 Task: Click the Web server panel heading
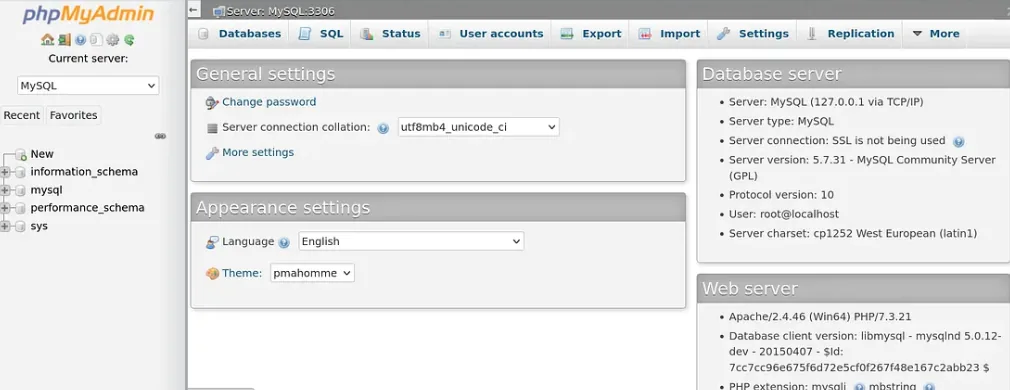coord(853,288)
